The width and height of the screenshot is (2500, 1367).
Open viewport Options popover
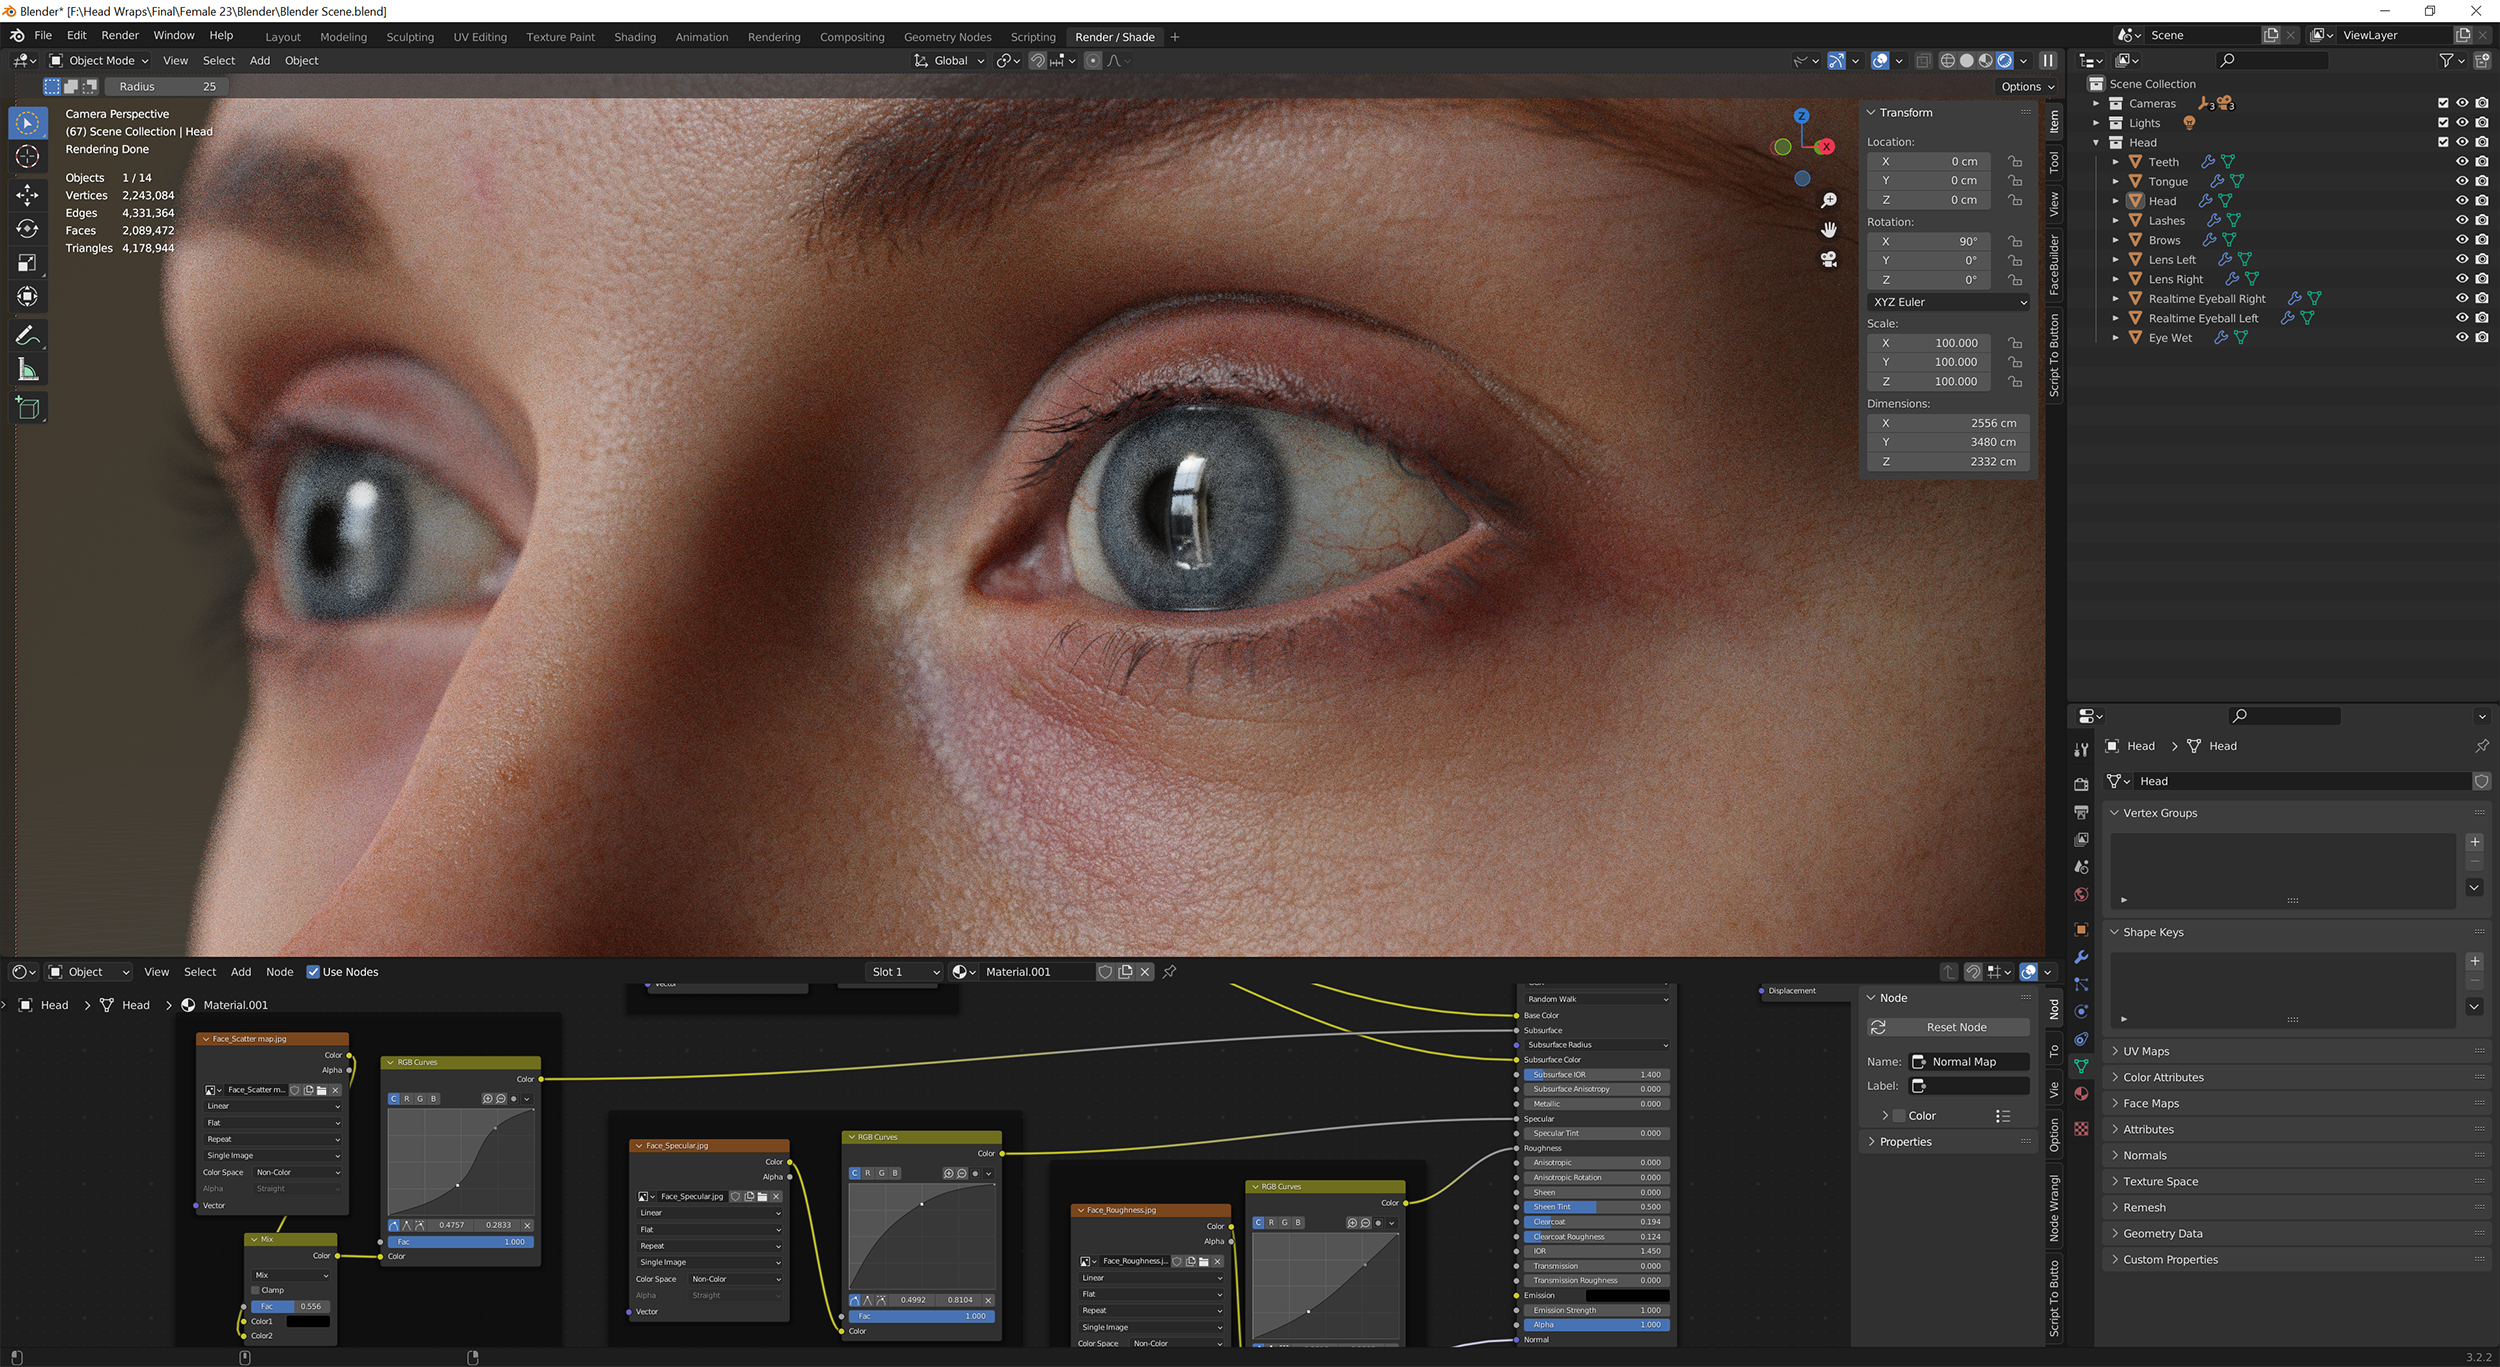coord(2027,87)
